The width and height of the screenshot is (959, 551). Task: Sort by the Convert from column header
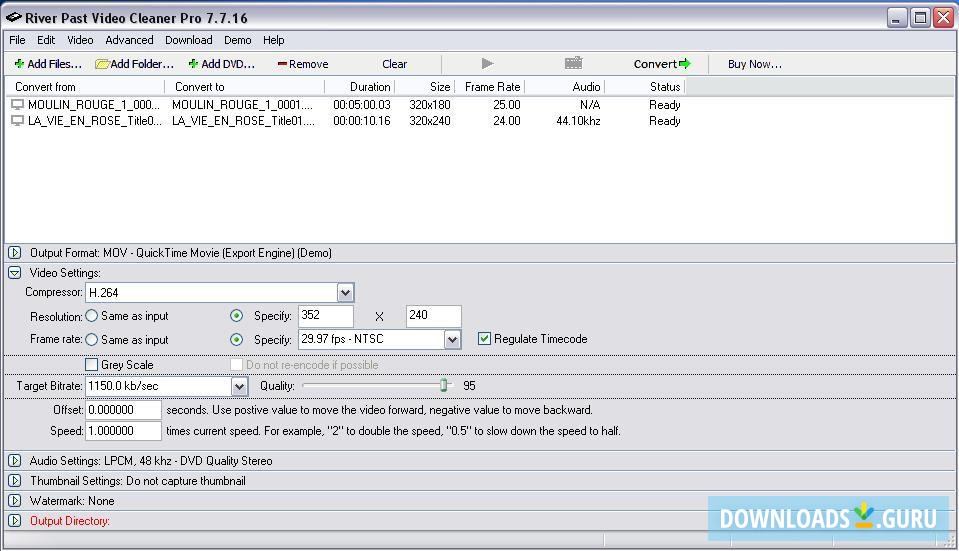85,87
